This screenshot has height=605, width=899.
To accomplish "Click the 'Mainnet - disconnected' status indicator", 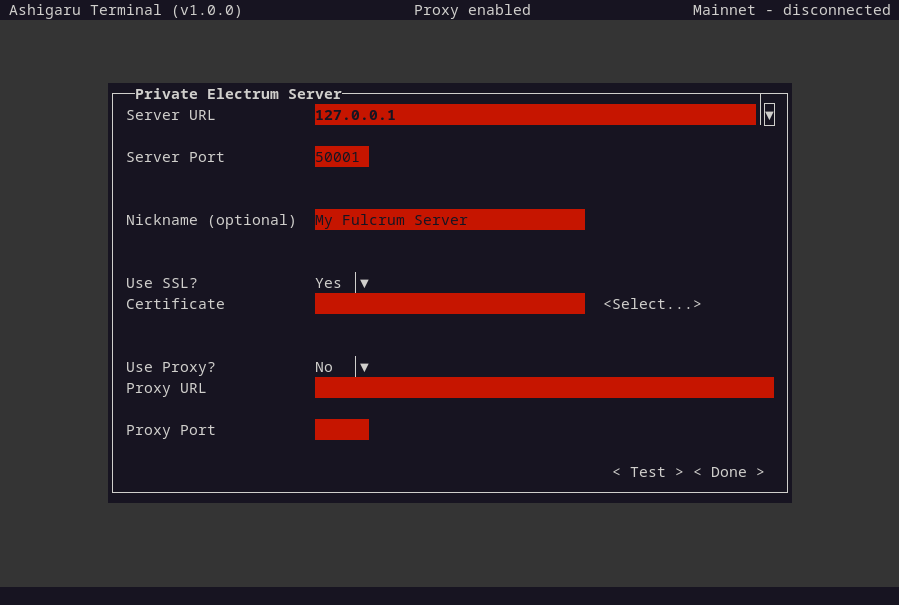I will point(791,10).
